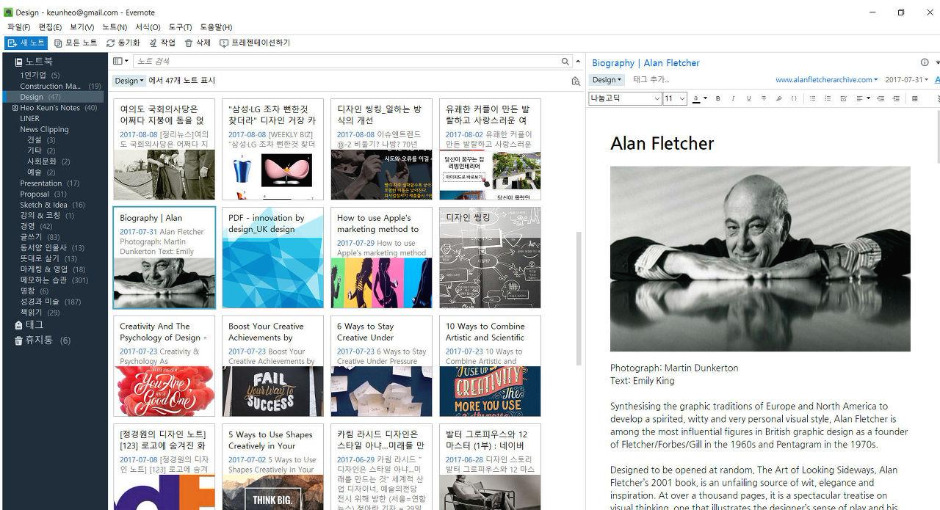Image resolution: width=940 pixels, height=510 pixels.
Task: Select the 메모하는 습관 notebook
Action: pos(54,280)
